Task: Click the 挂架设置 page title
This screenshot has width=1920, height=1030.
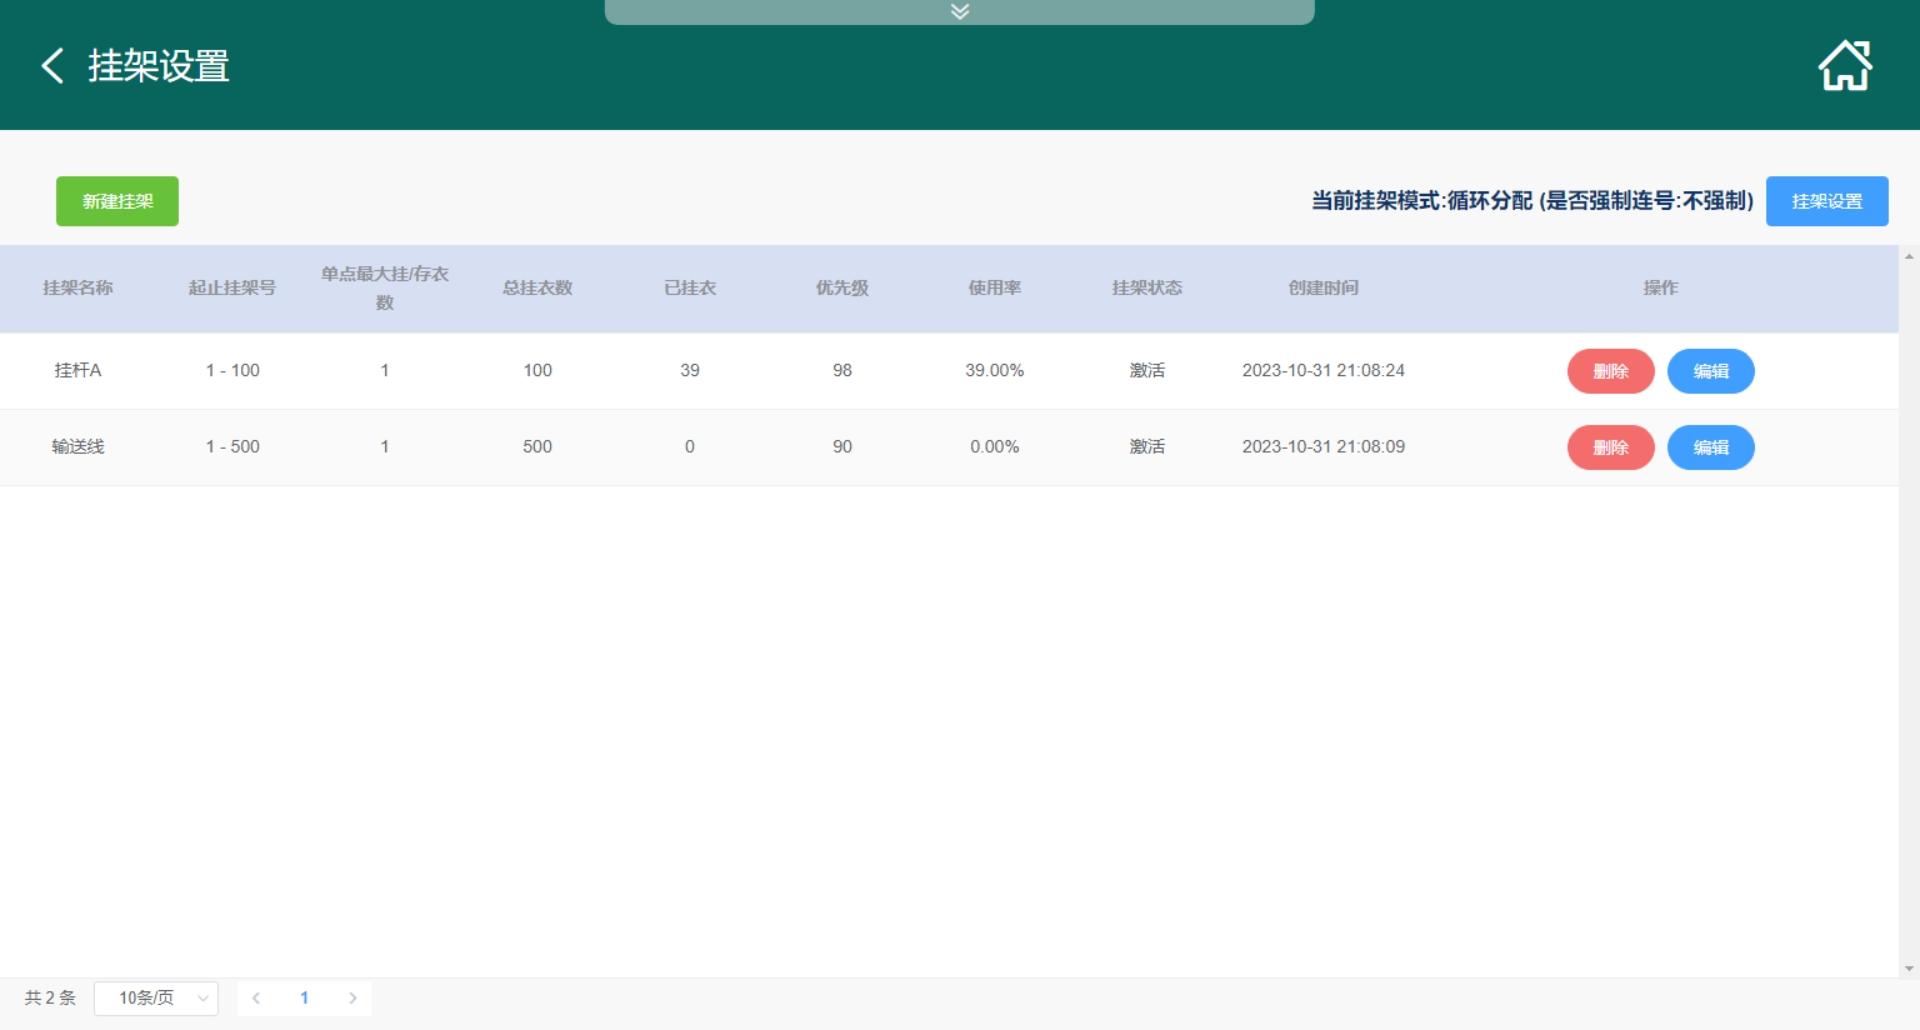Action: 158,66
